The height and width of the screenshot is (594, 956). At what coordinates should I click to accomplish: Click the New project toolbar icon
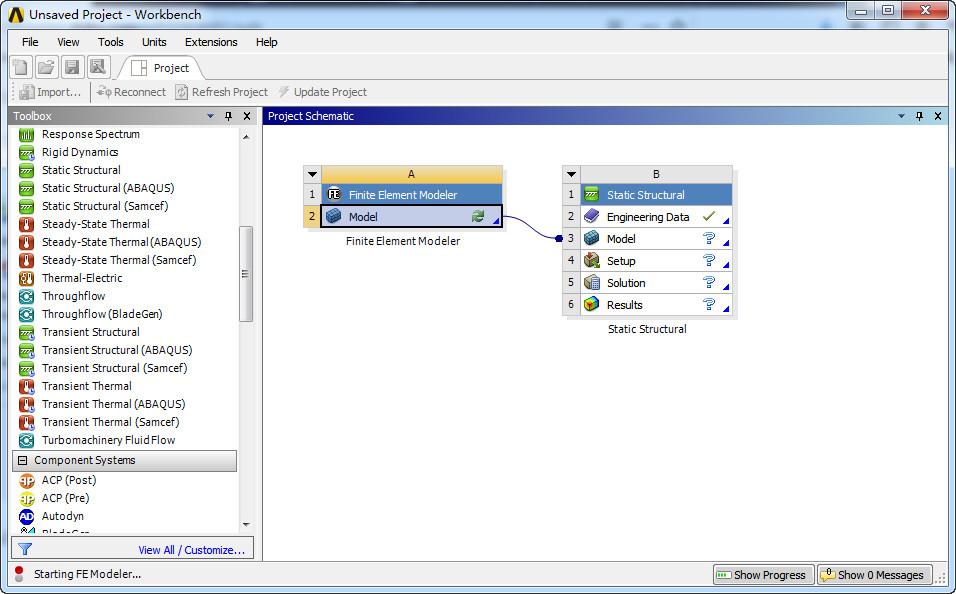[21, 67]
